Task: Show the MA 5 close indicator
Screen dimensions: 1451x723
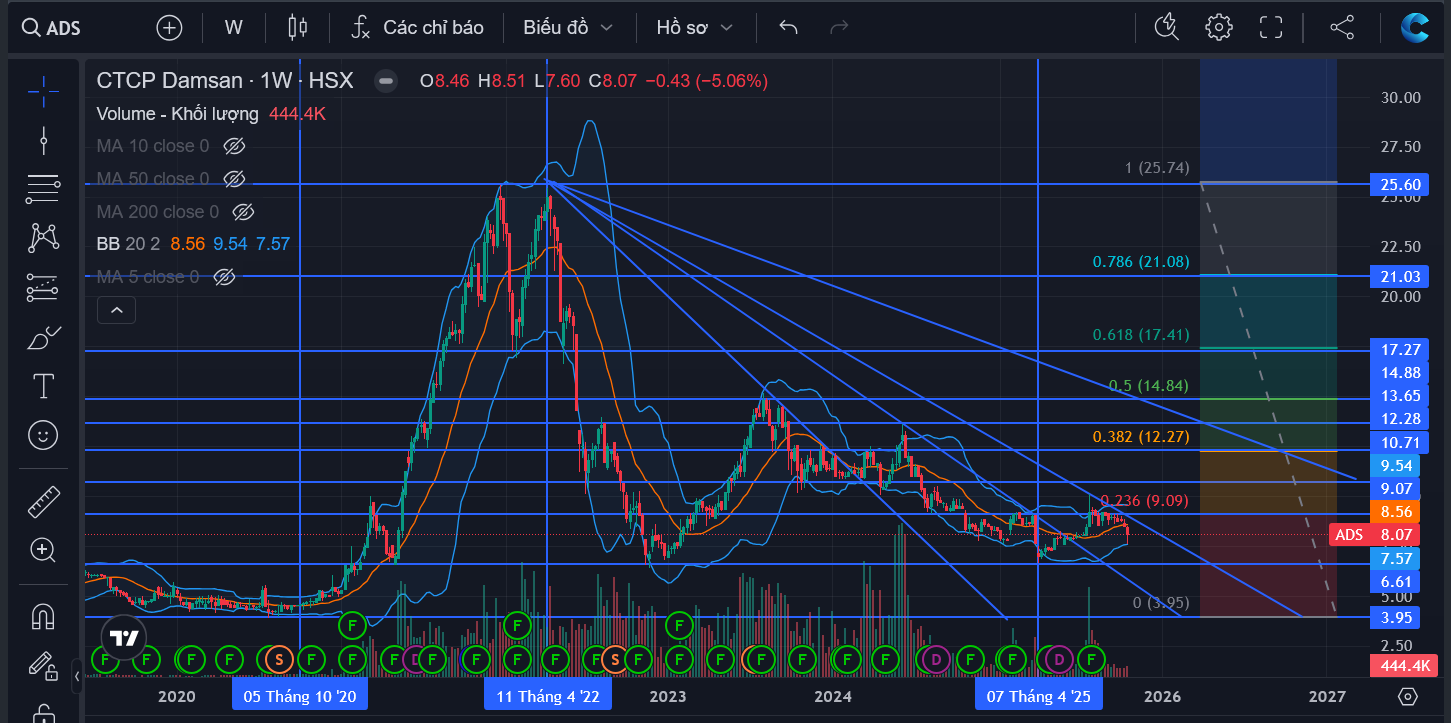Action: tap(224, 277)
